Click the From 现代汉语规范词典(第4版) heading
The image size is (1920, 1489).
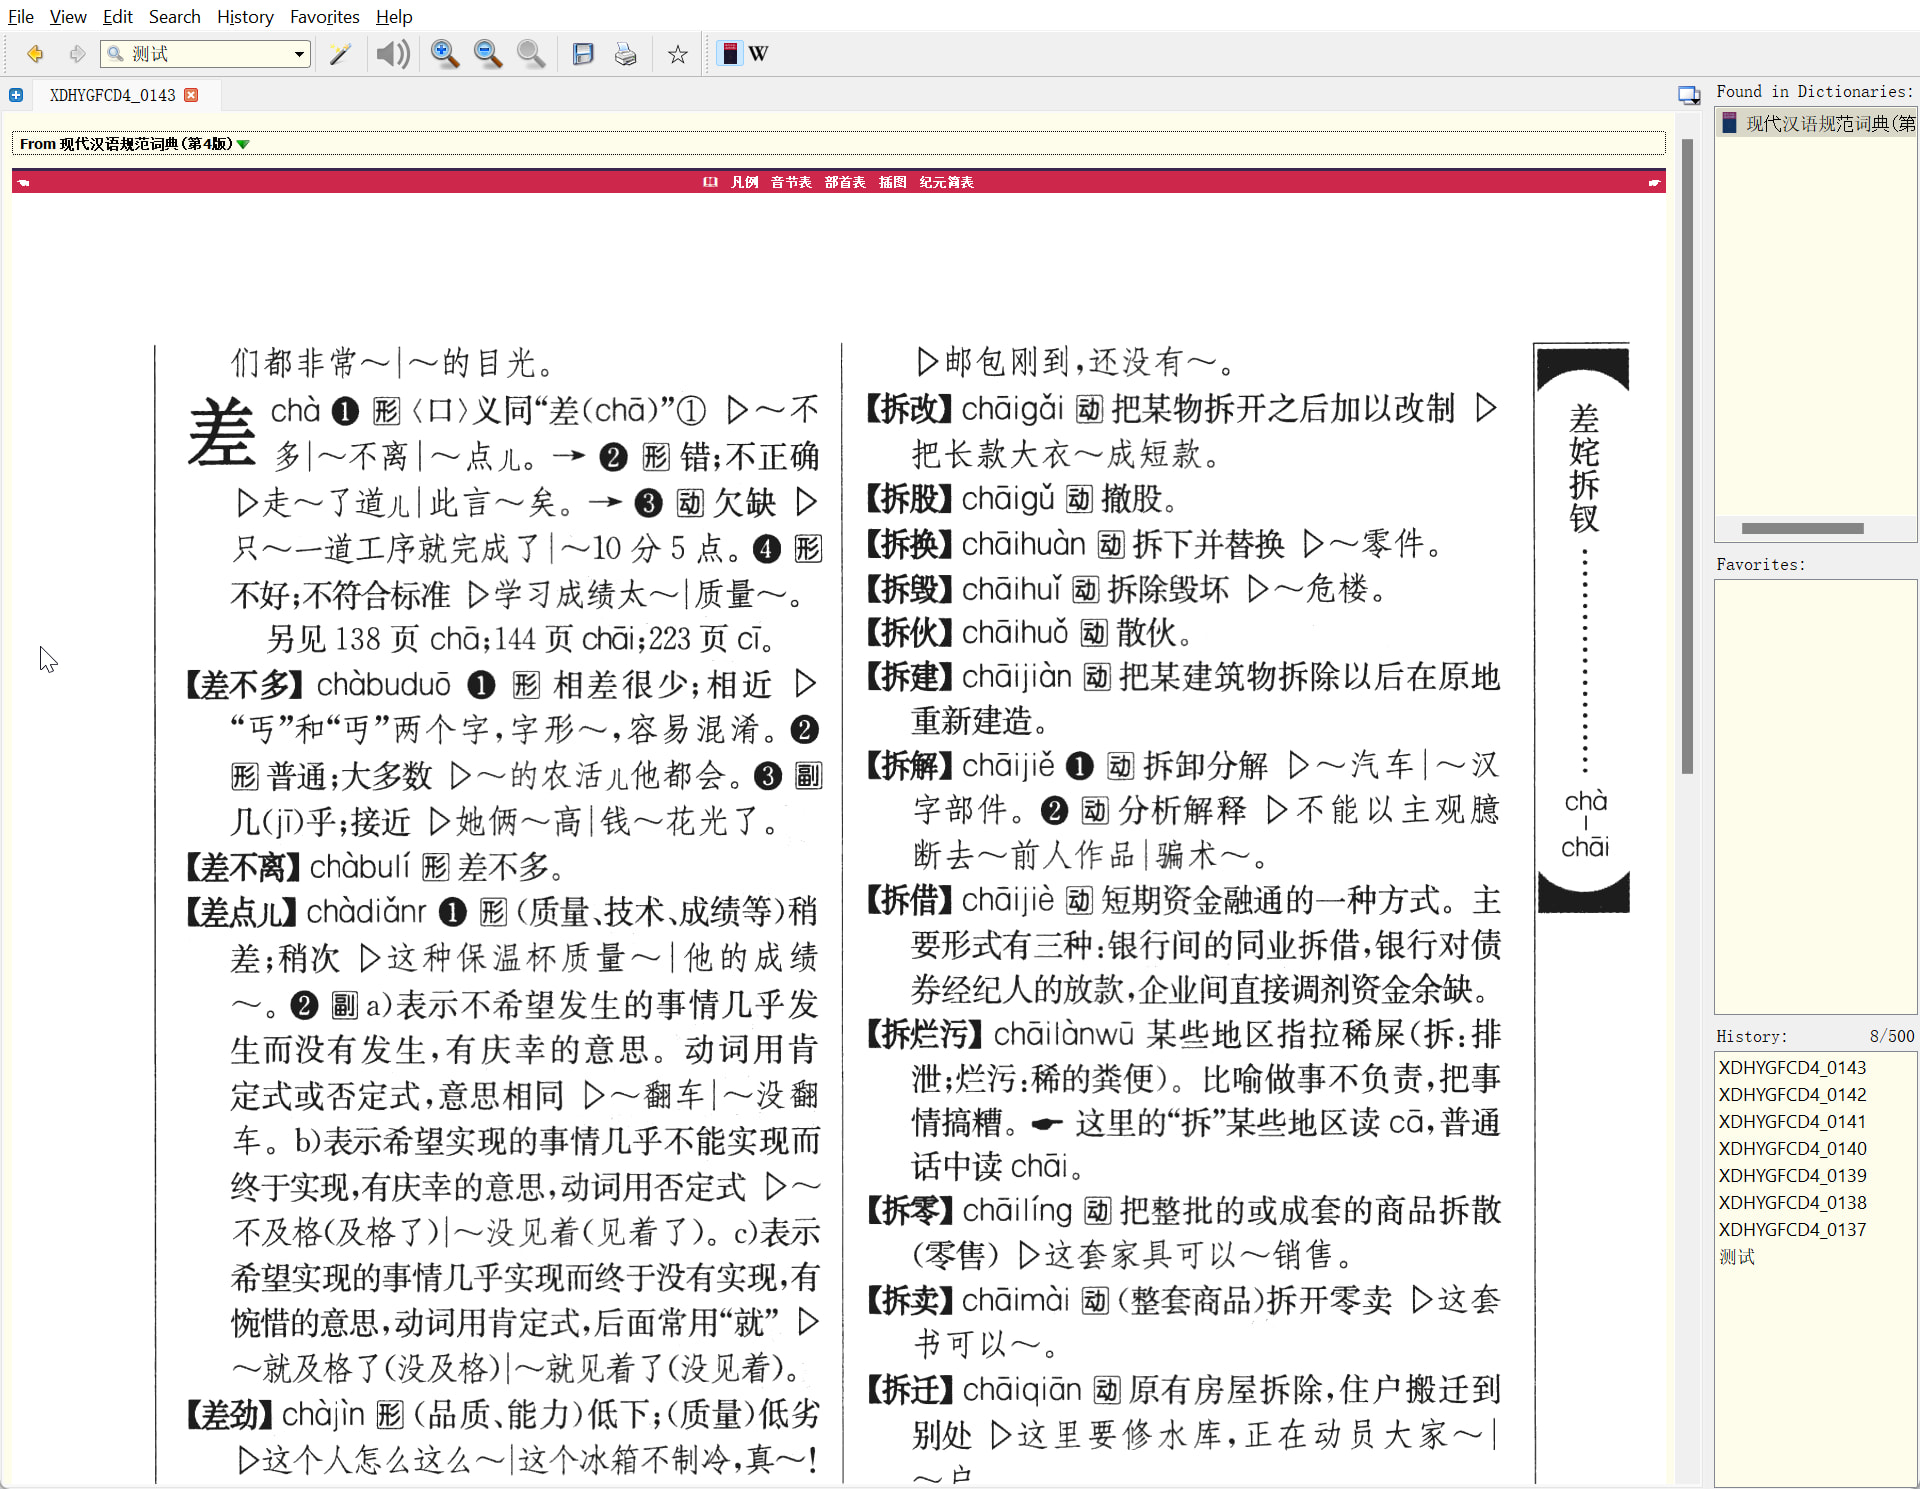pos(127,144)
